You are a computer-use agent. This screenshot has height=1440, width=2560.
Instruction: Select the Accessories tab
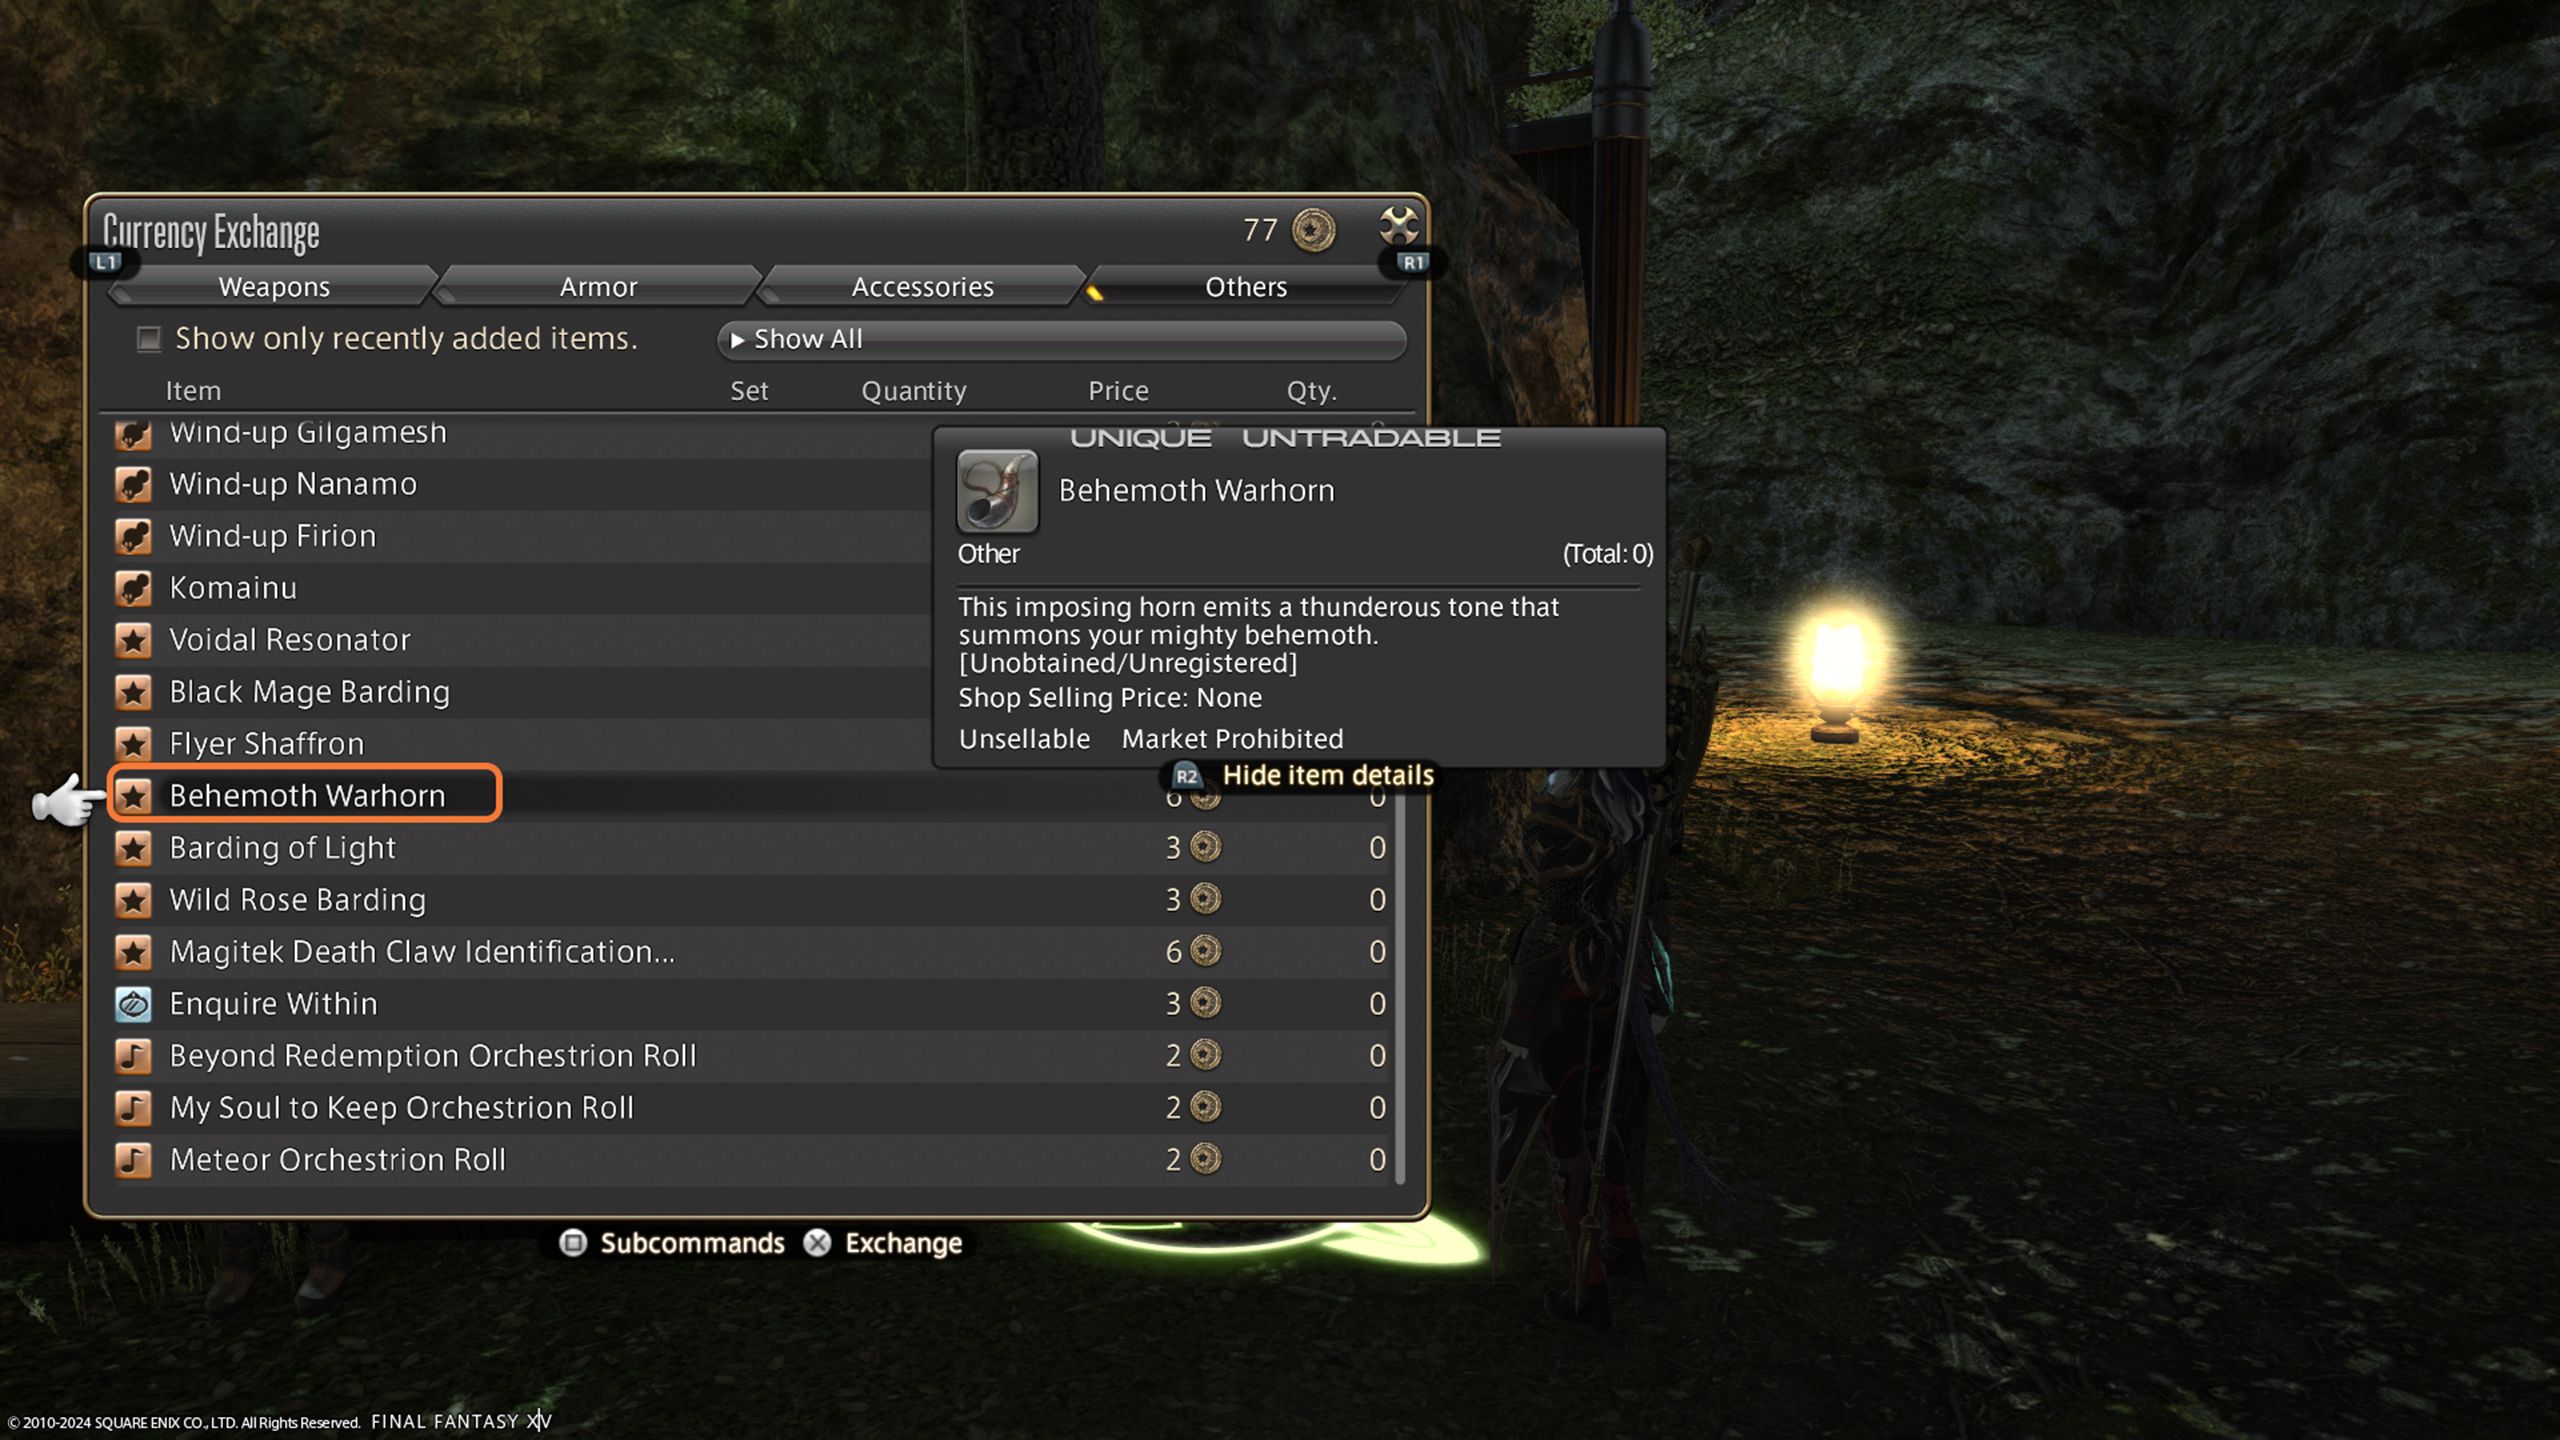pyautogui.click(x=921, y=287)
